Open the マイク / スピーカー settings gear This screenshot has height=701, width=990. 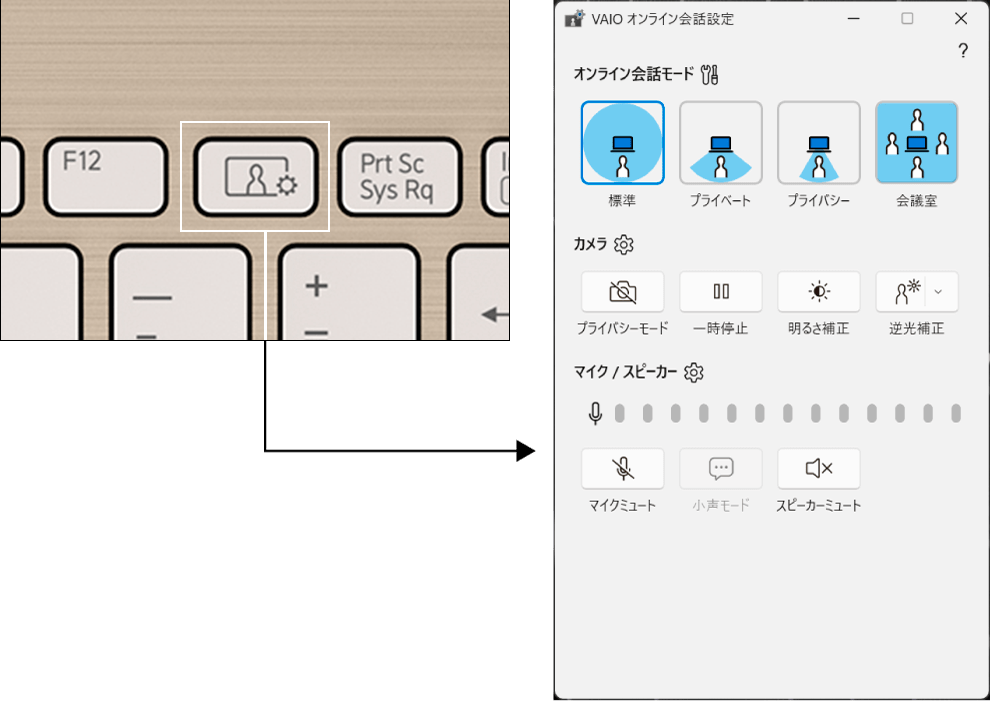tap(694, 372)
